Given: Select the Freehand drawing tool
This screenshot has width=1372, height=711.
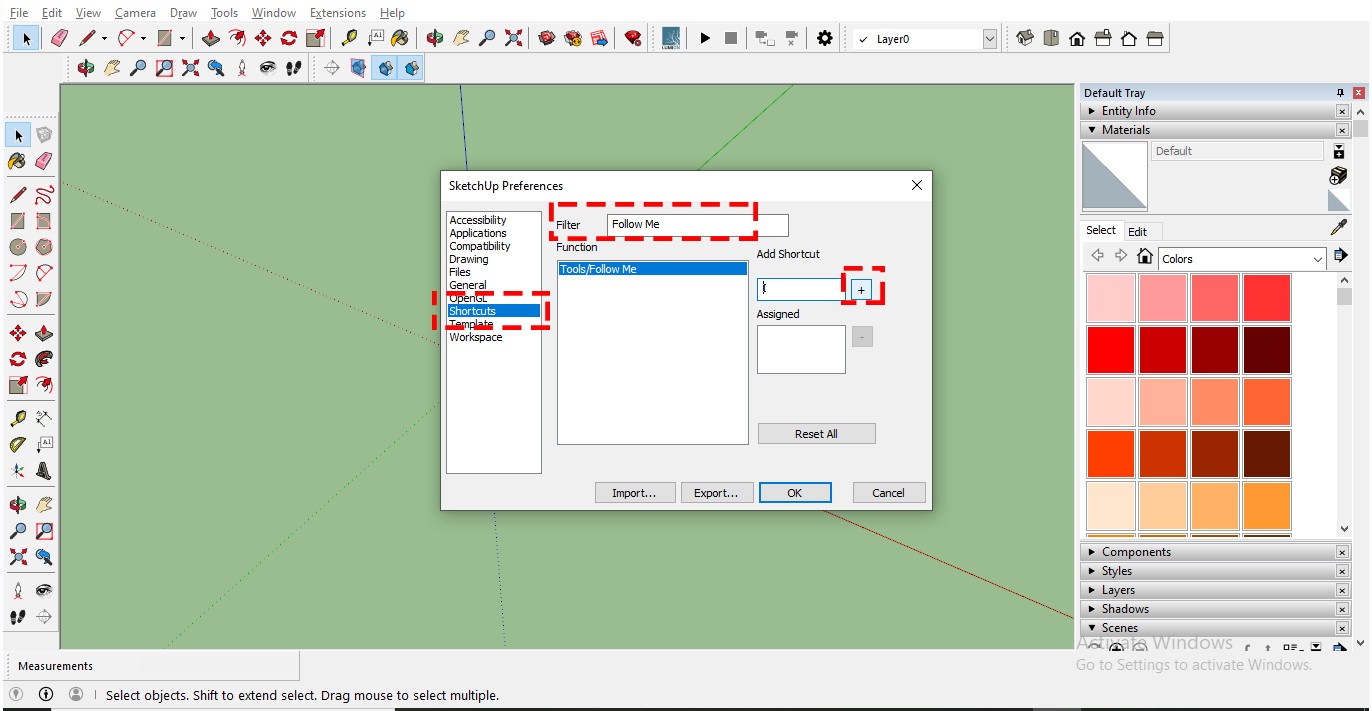Looking at the screenshot, I should coord(44,195).
